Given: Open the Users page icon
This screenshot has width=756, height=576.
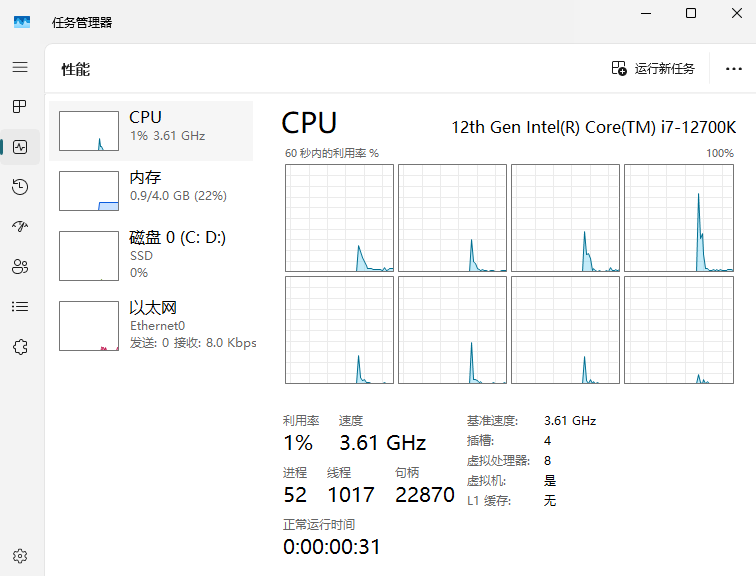Looking at the screenshot, I should click(20, 267).
